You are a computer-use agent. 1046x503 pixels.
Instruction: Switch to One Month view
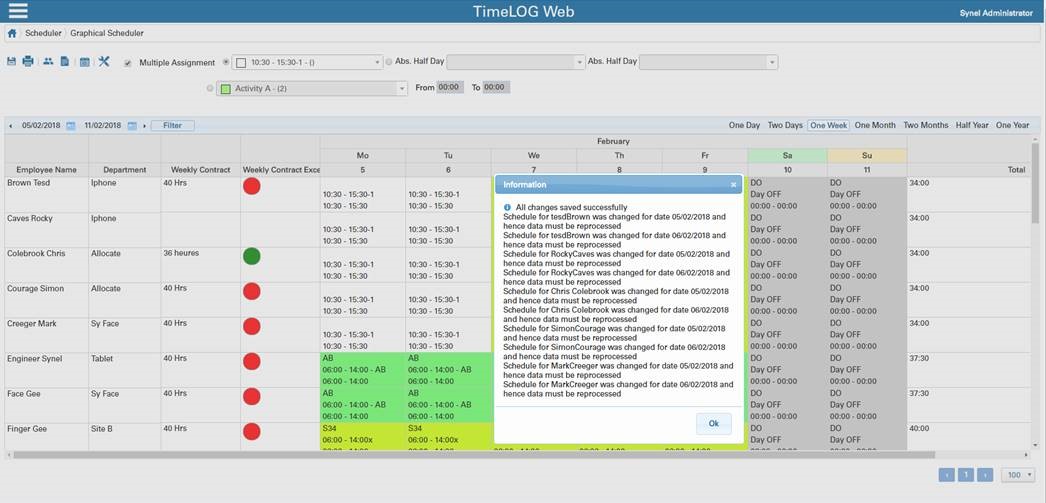[x=875, y=126]
